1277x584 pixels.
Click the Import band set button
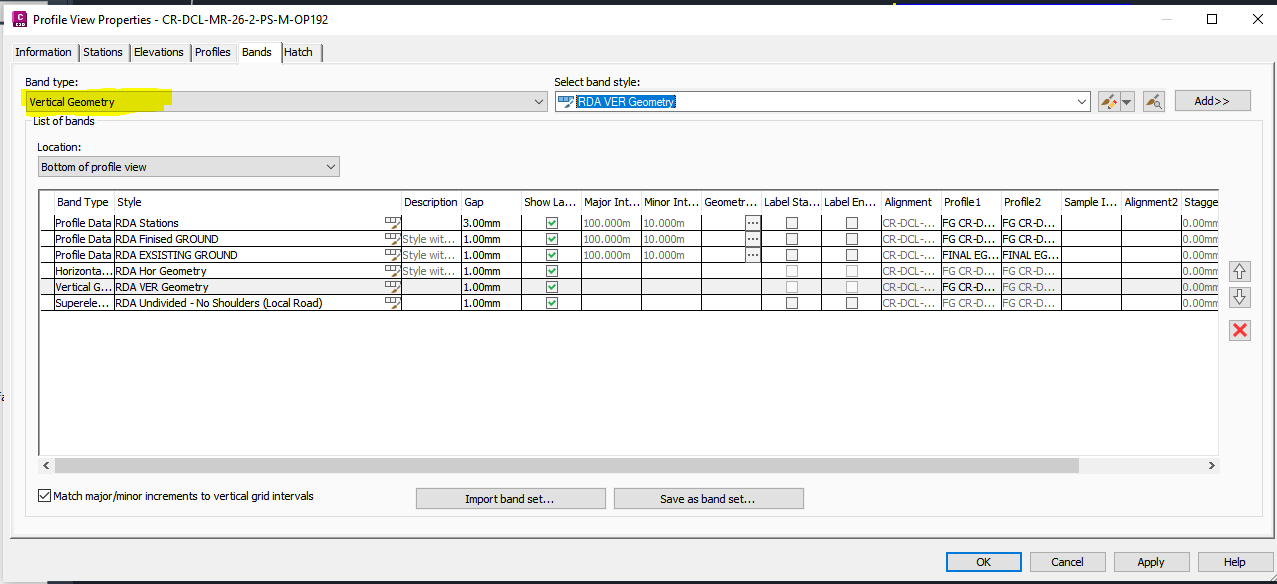click(510, 498)
